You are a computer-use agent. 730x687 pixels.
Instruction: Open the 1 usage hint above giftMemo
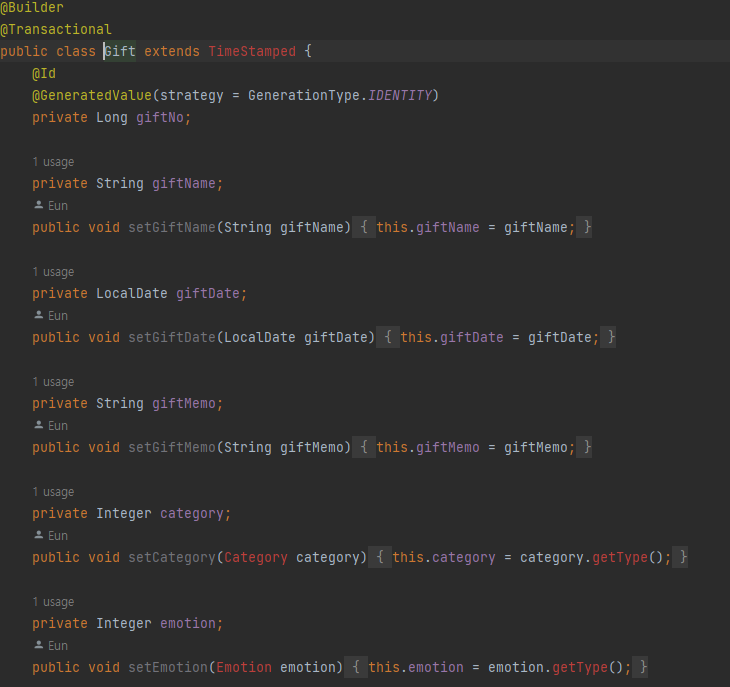click(x=53, y=382)
